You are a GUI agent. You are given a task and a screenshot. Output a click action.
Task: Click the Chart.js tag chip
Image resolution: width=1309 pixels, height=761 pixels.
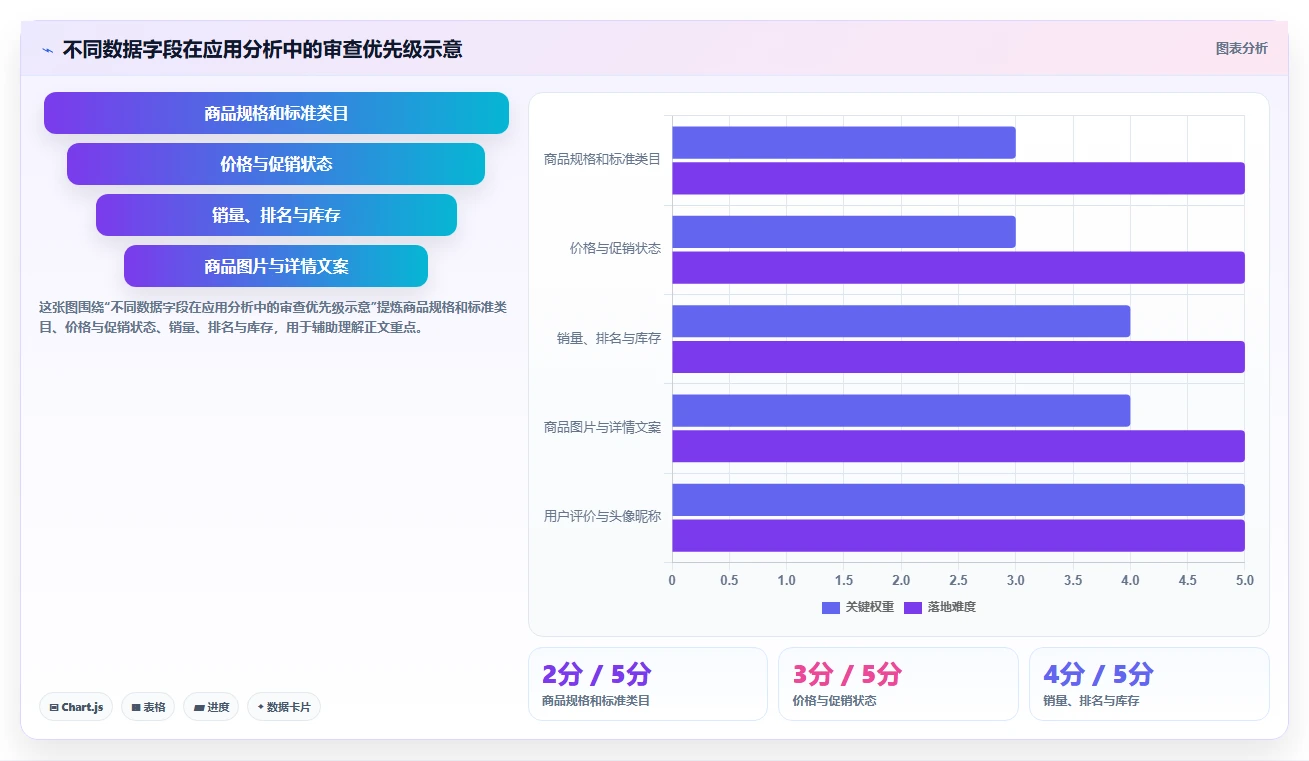pyautogui.click(x=76, y=707)
